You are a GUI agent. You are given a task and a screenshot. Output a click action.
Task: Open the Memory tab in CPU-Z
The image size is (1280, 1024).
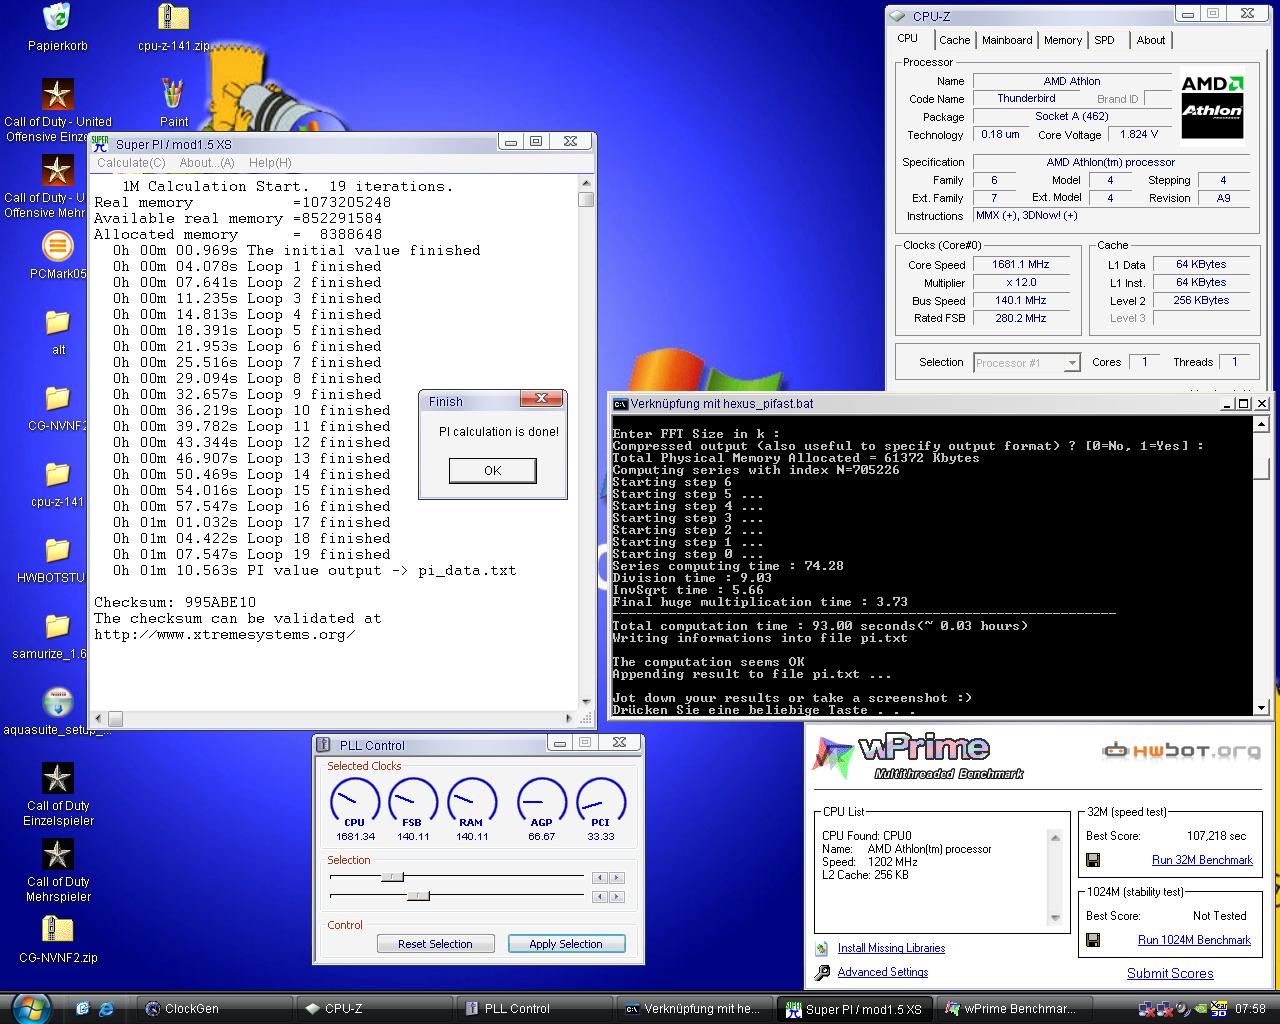tap(1063, 40)
